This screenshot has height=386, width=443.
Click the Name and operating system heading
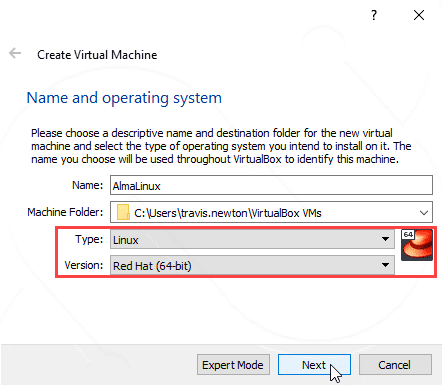pos(124,98)
